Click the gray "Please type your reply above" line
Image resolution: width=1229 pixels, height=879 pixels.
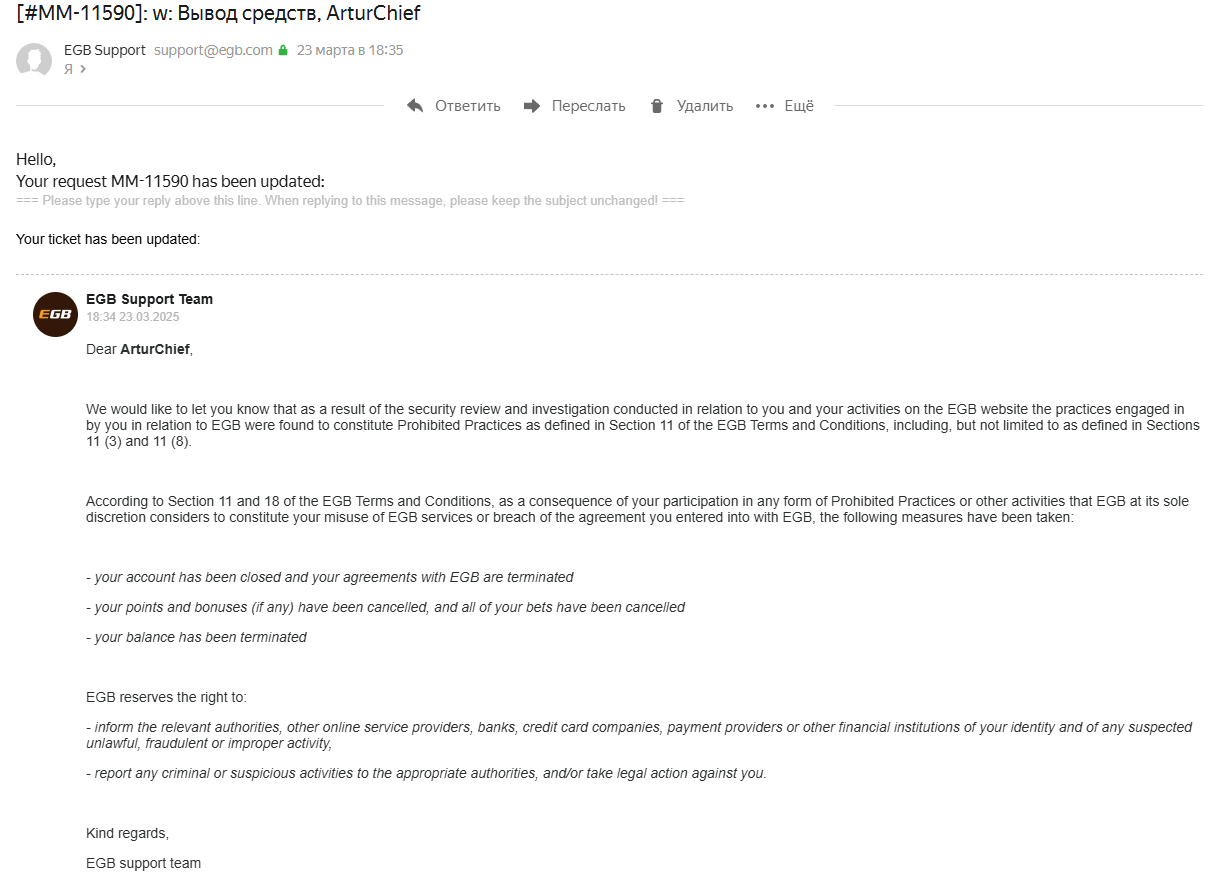[350, 201]
